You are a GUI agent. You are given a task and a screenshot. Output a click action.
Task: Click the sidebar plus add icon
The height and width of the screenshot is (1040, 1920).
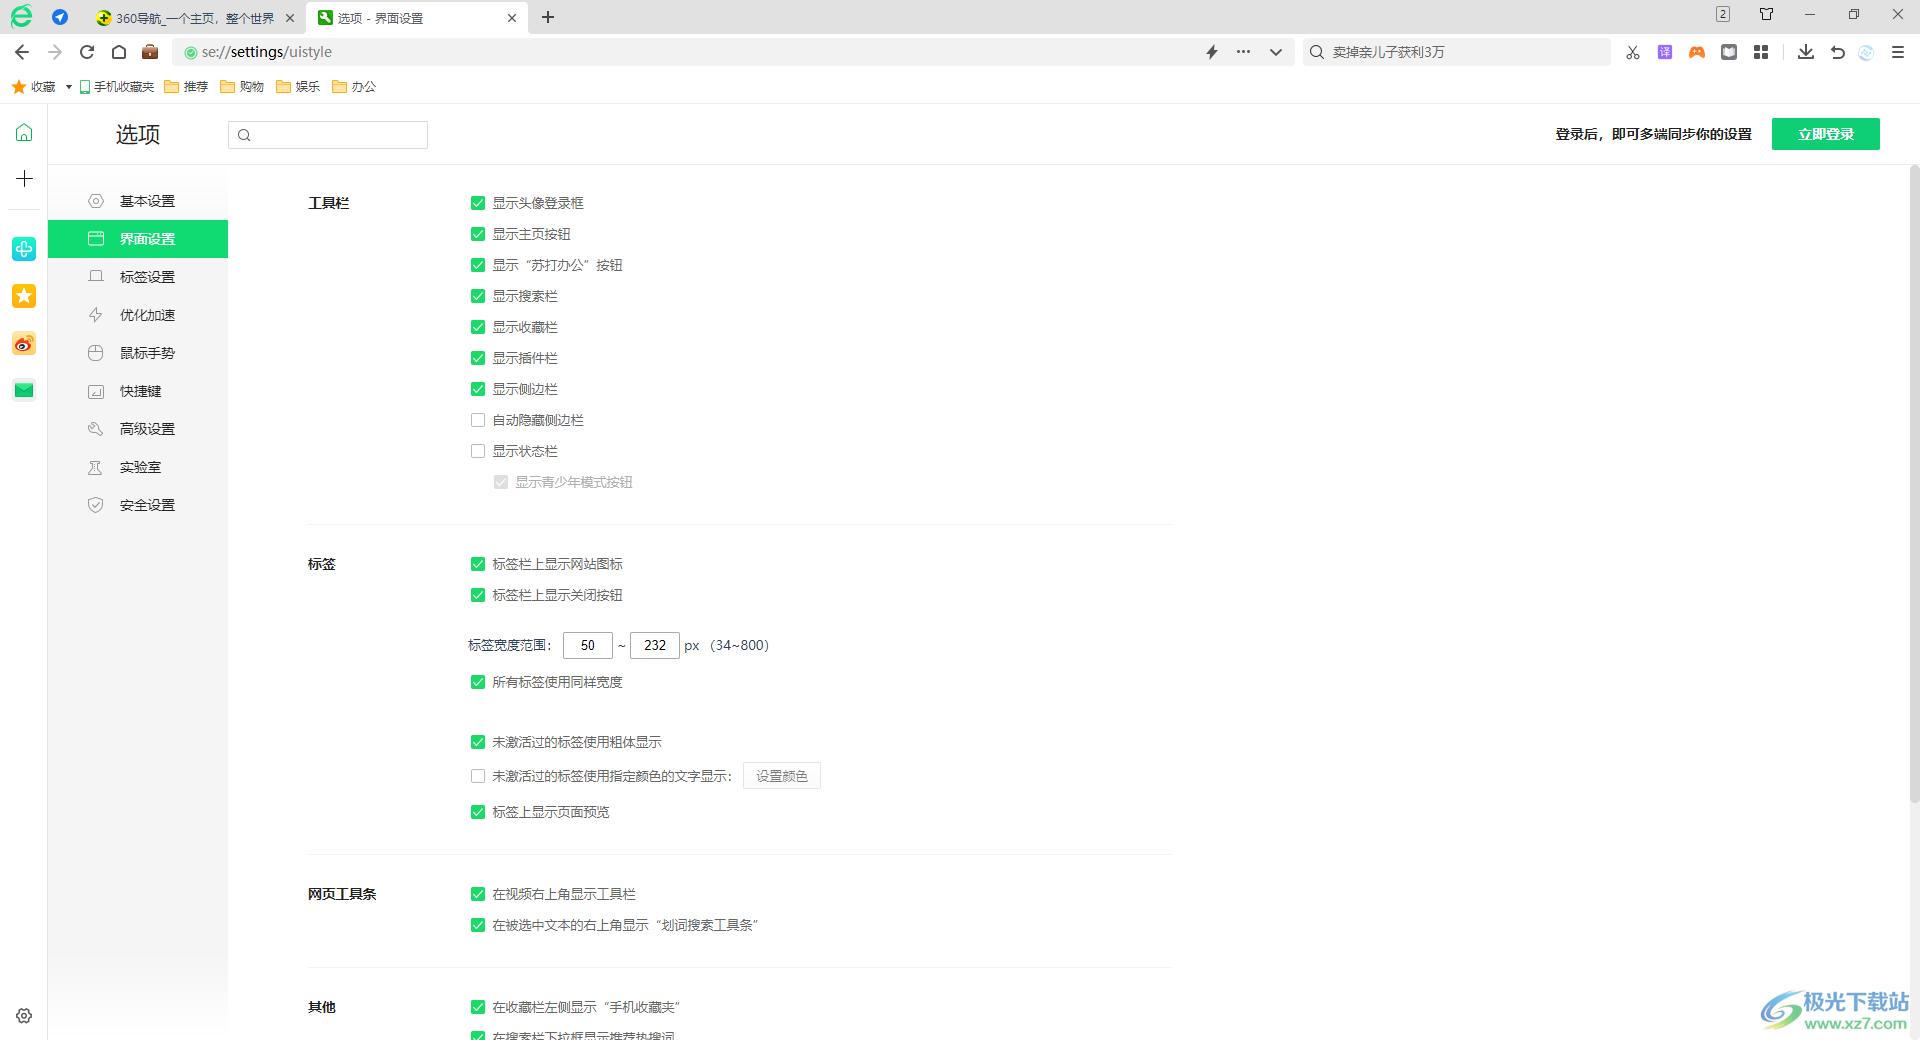(24, 179)
